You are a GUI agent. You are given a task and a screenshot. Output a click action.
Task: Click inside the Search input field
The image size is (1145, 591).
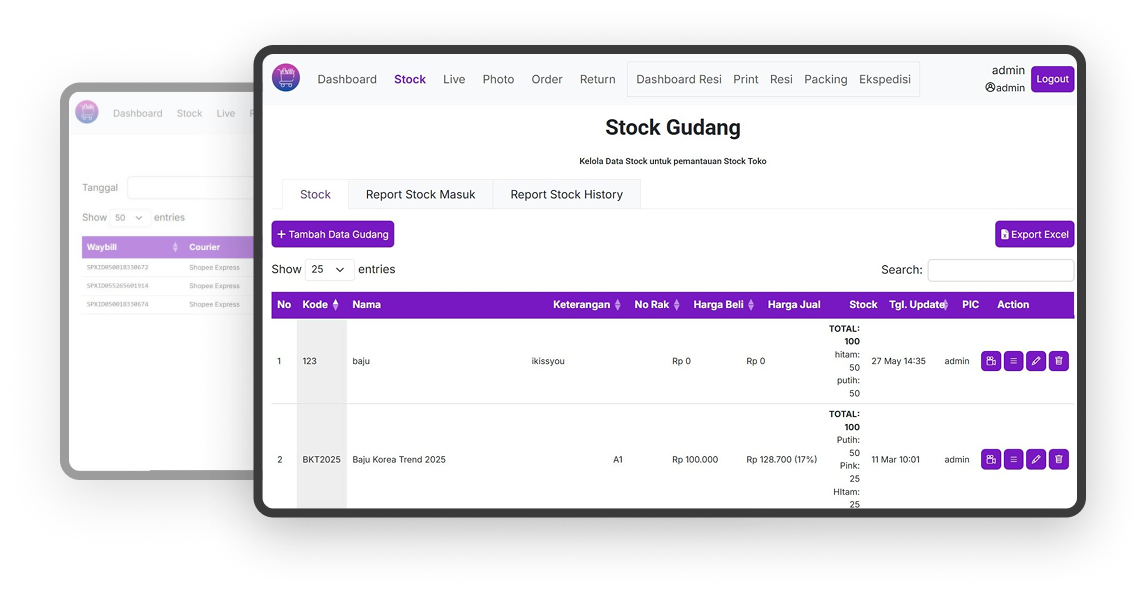pyautogui.click(x=1000, y=269)
